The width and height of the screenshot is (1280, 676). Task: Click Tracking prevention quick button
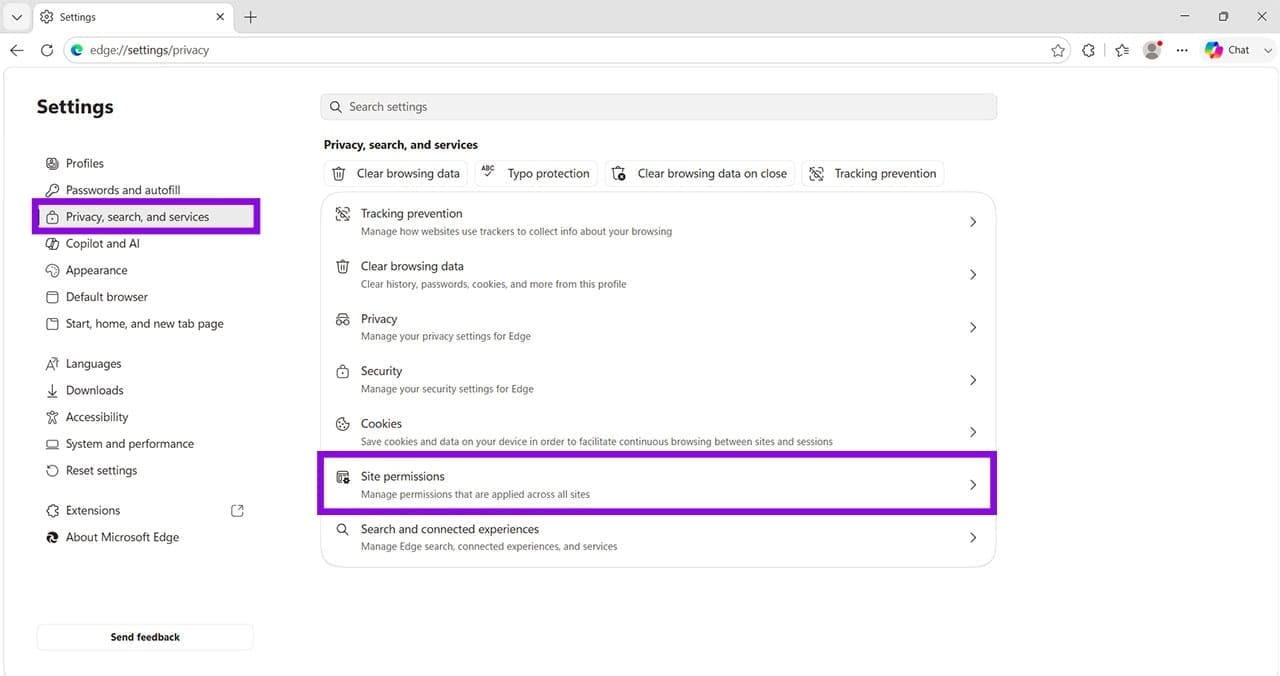coord(873,174)
